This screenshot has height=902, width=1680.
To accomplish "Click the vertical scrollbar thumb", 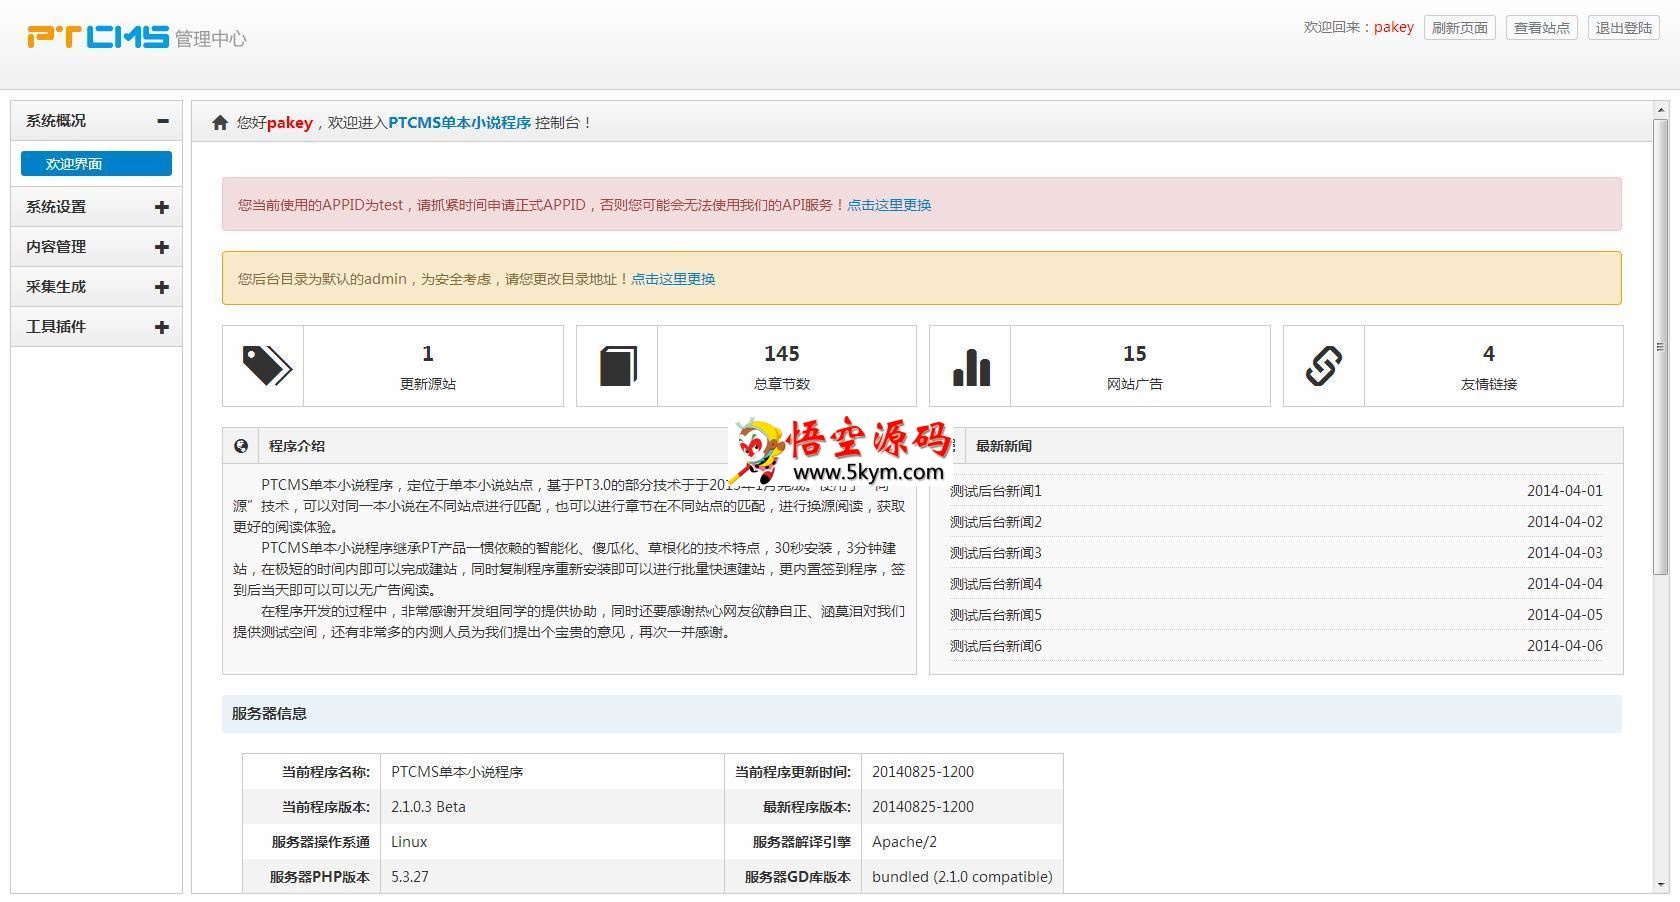I will click(x=1661, y=347).
